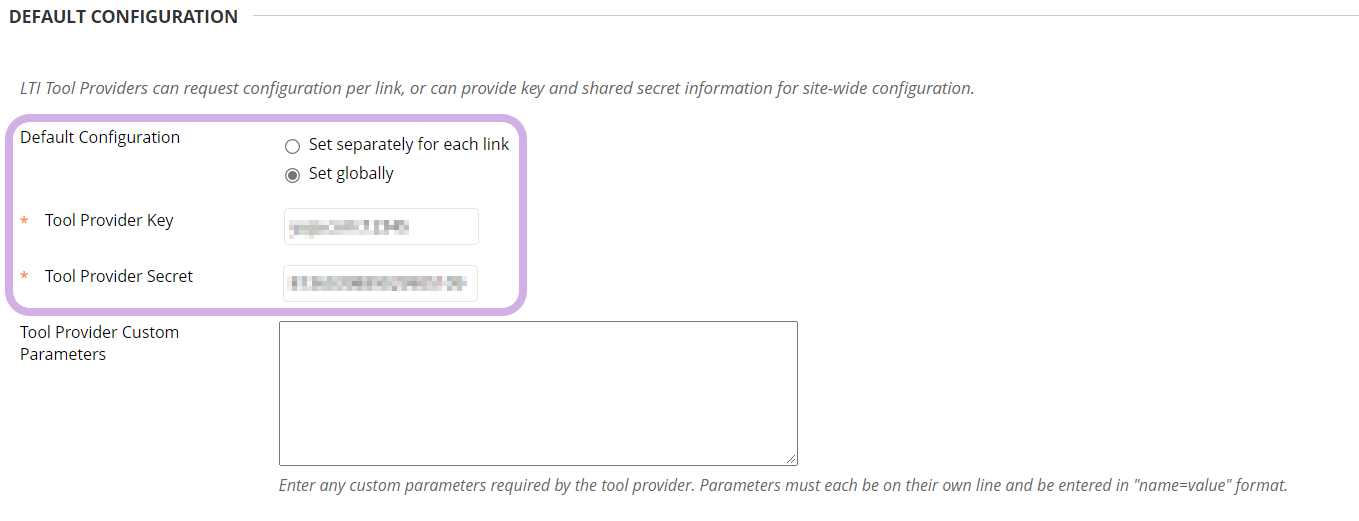1359x521 pixels.
Task: Click the purple highlight border around the settings
Action: 524,215
